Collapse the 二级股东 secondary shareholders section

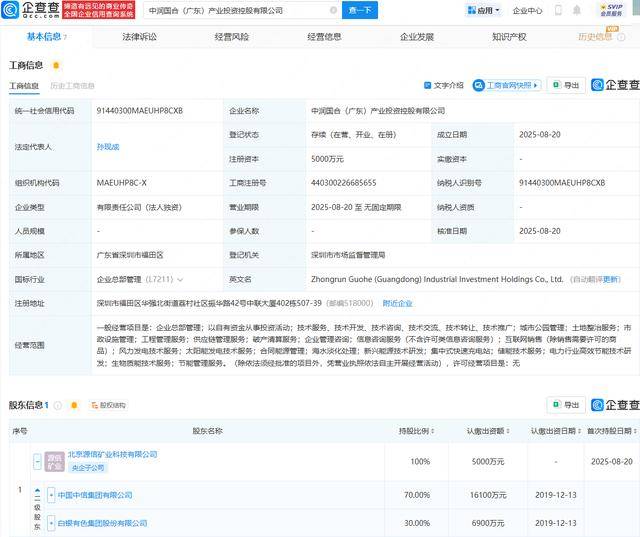(x=37, y=490)
